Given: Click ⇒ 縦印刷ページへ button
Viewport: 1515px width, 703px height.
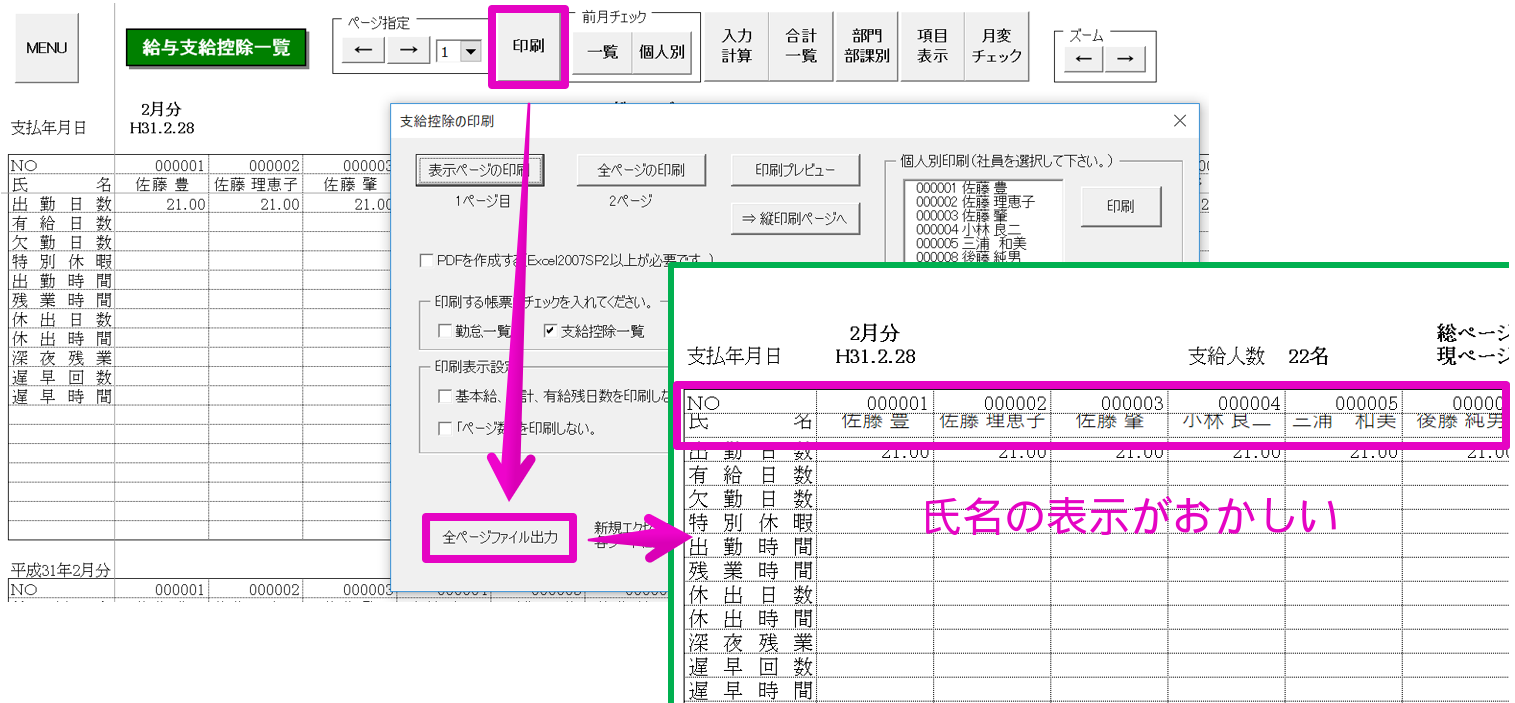Looking at the screenshot, I should click(x=795, y=217).
